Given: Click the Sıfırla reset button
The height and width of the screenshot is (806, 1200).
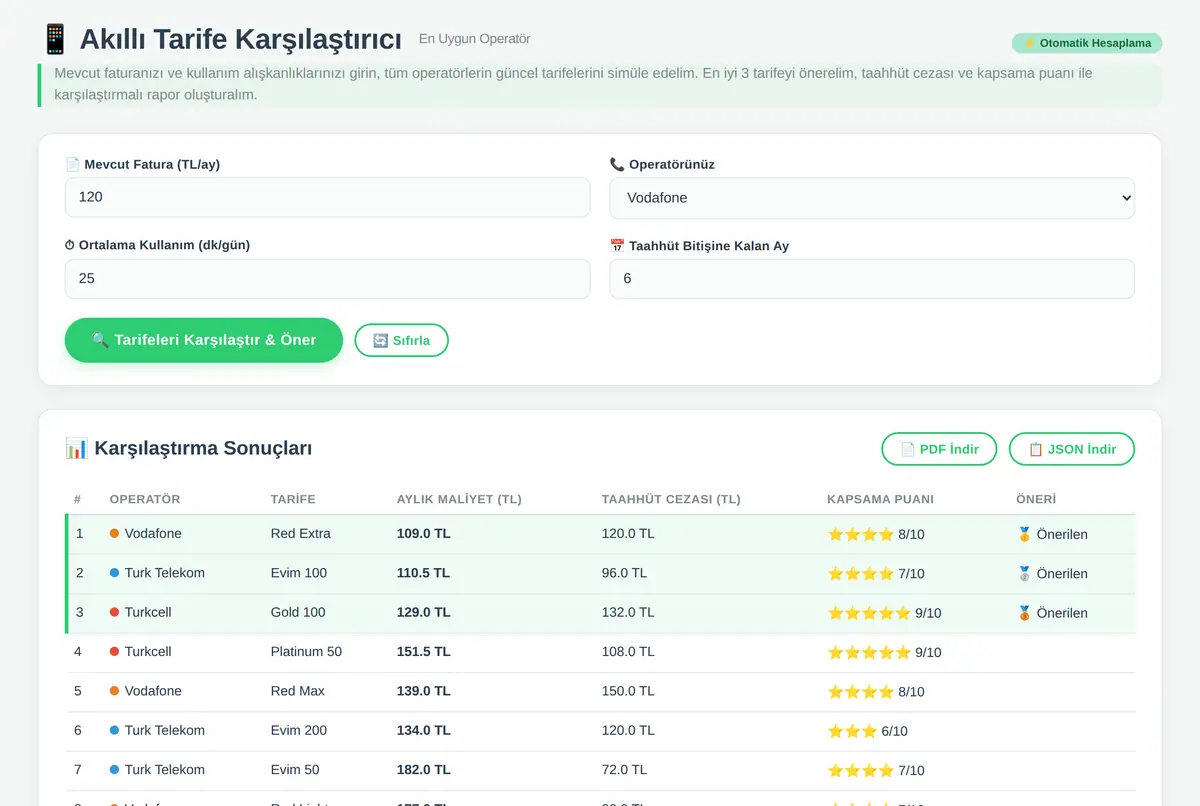Looking at the screenshot, I should (x=401, y=340).
